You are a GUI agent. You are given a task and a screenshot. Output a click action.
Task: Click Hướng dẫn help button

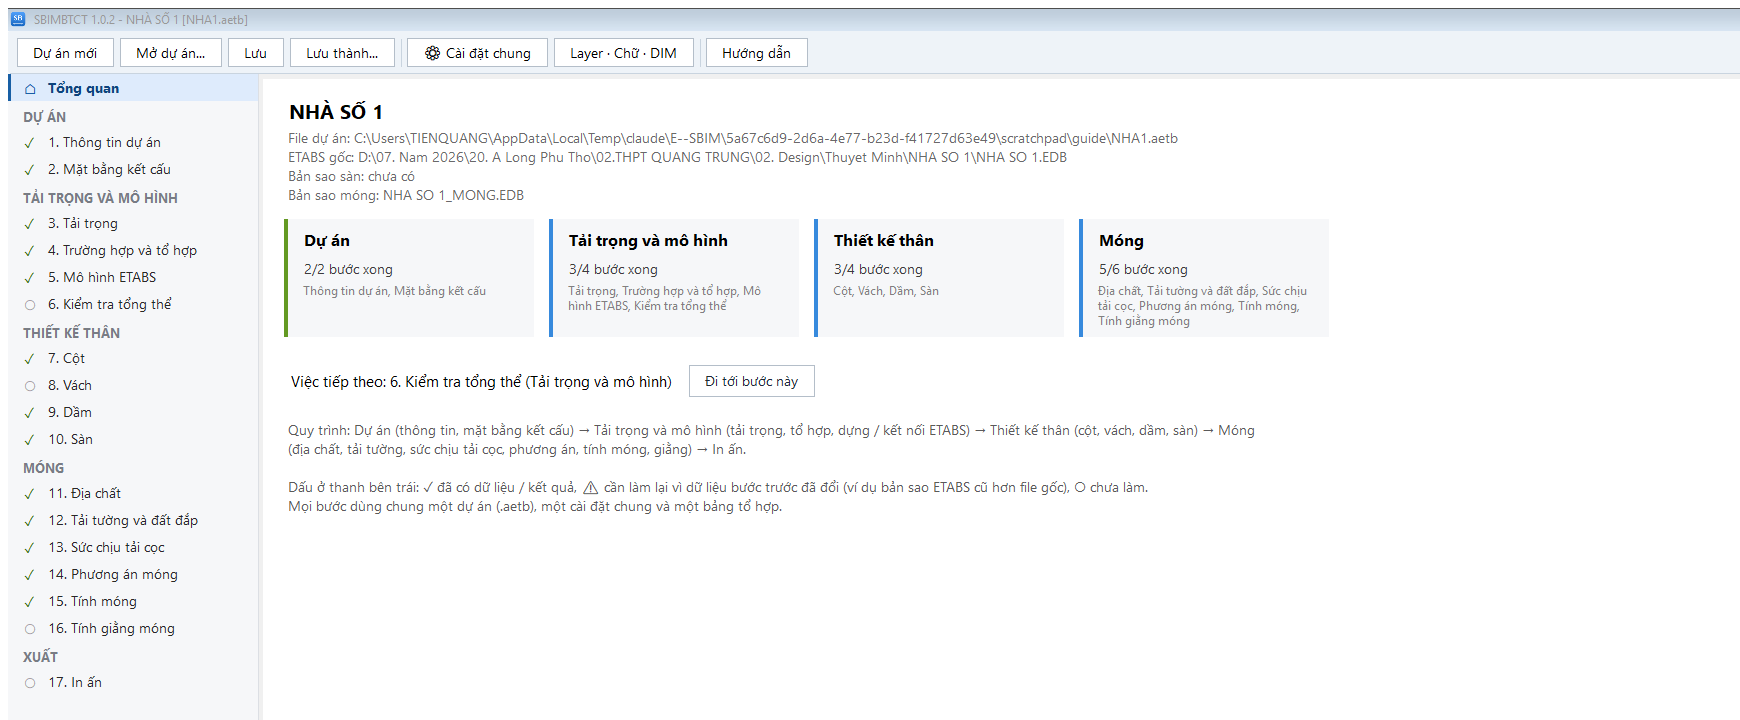pos(756,53)
